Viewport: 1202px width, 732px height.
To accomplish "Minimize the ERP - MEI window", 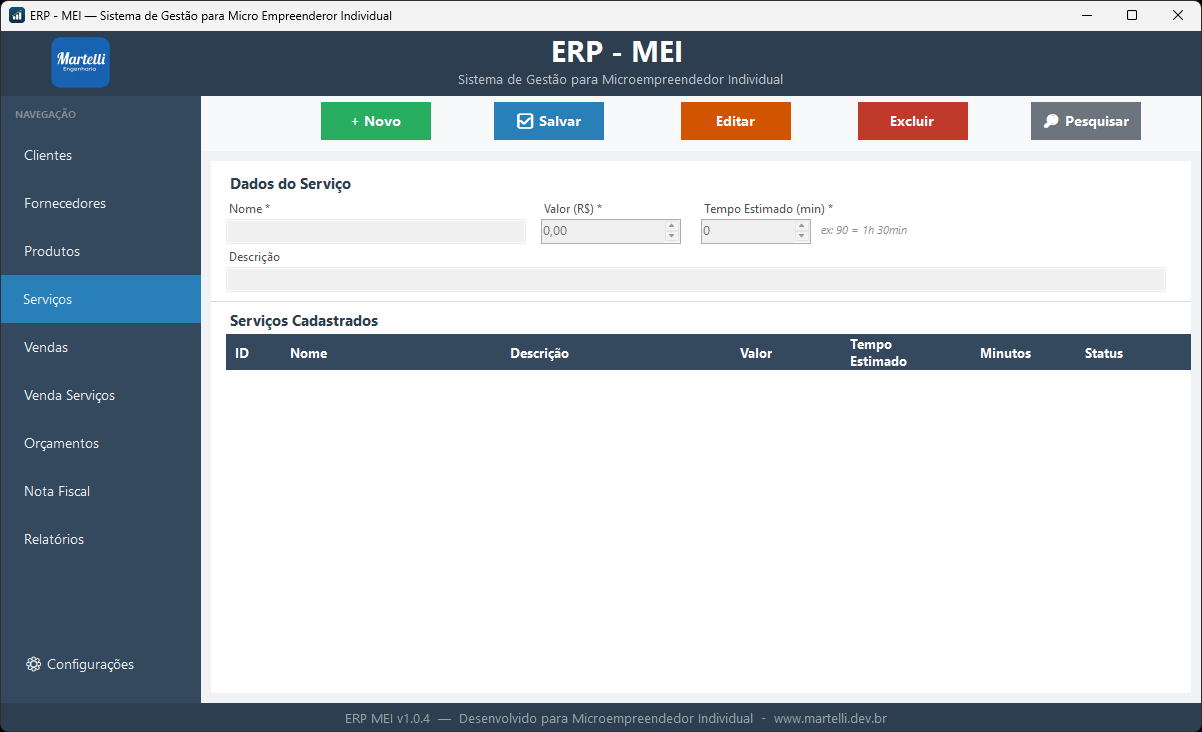I will 1086,15.
